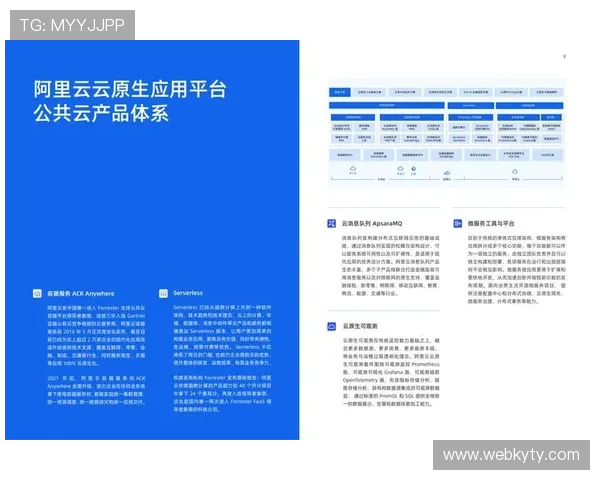Click the 云消息队列 ApsaraMQ section icon
Image resolution: width=600 pixels, height=480 pixels.
[x=331, y=223]
